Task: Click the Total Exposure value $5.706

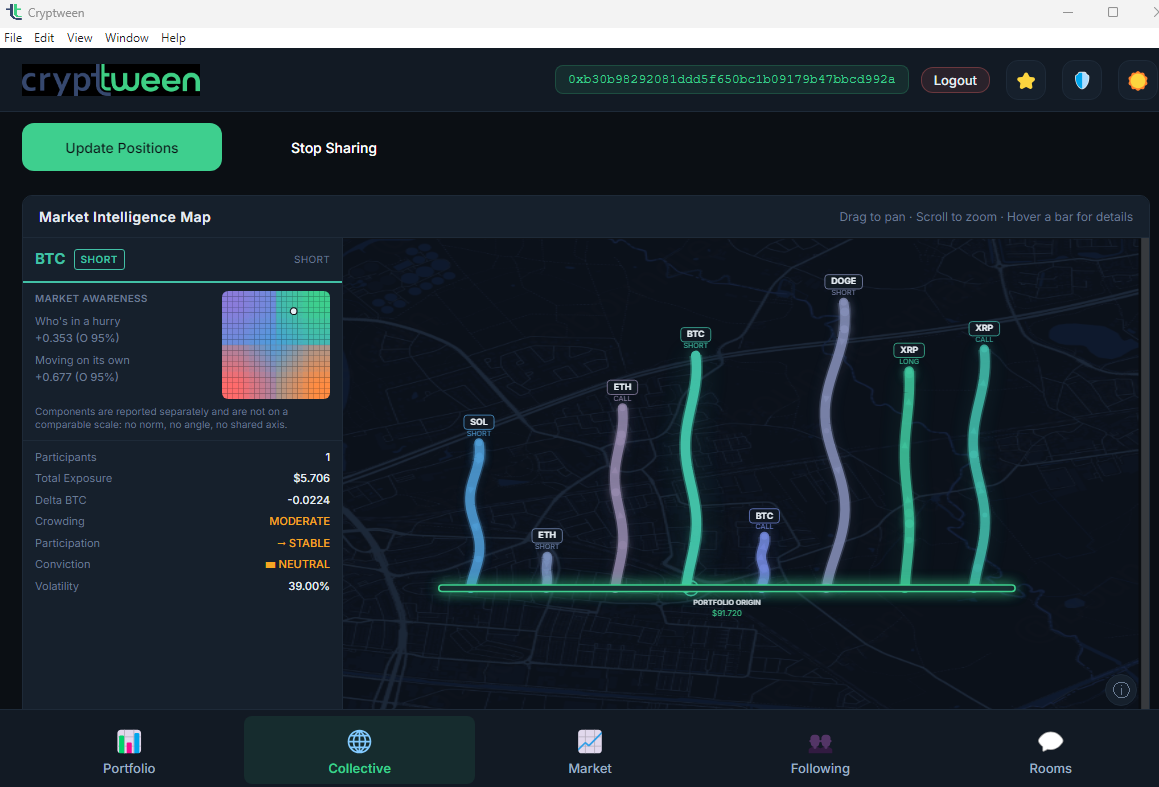Action: (x=311, y=478)
